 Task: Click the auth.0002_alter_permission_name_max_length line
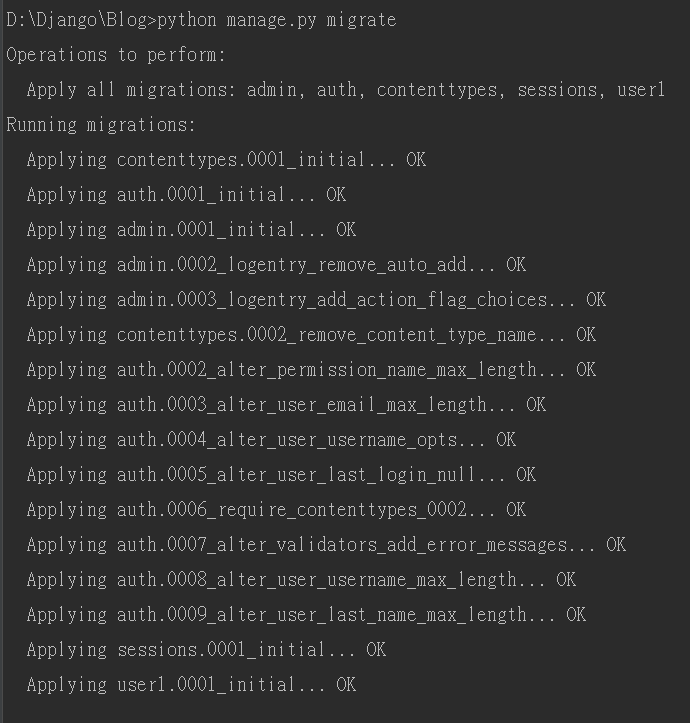[311, 370]
